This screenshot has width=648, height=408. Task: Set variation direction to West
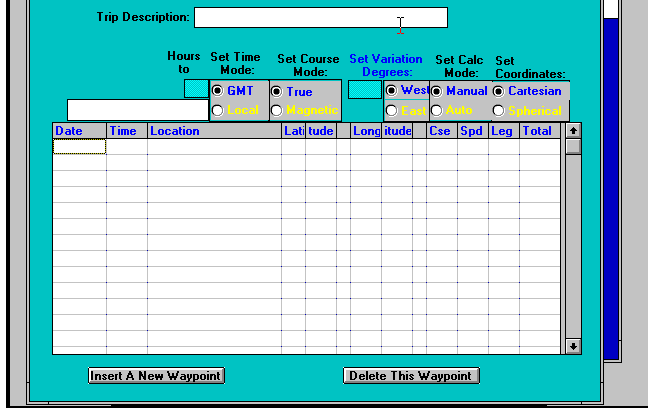click(392, 90)
